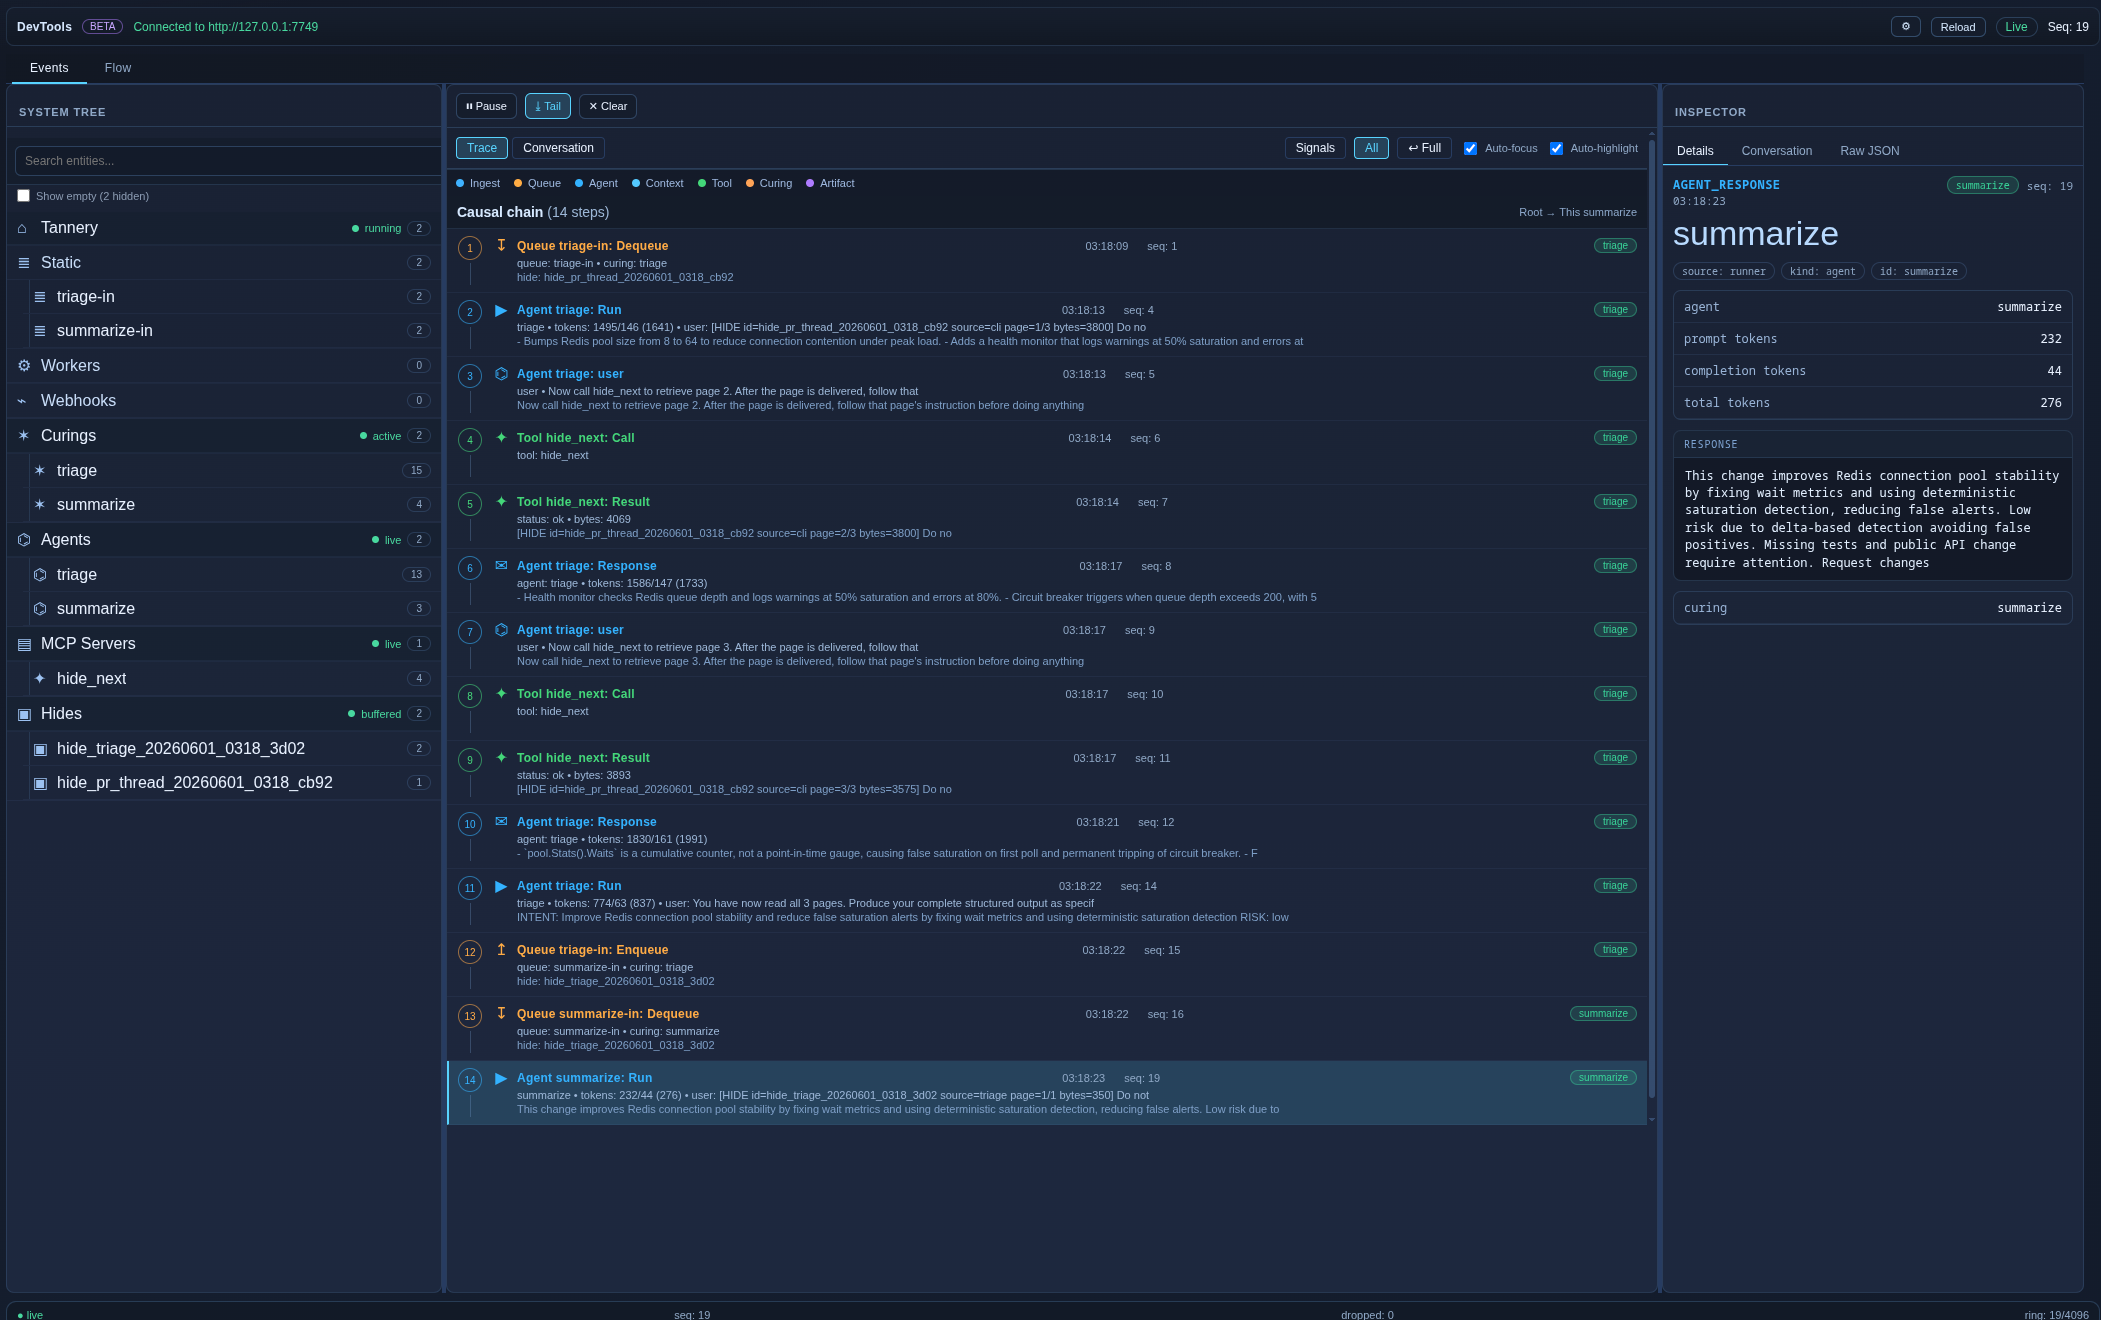Click the hide_next tool sparkle icon
Viewport: 2101px width, 1320px height.
(x=40, y=679)
